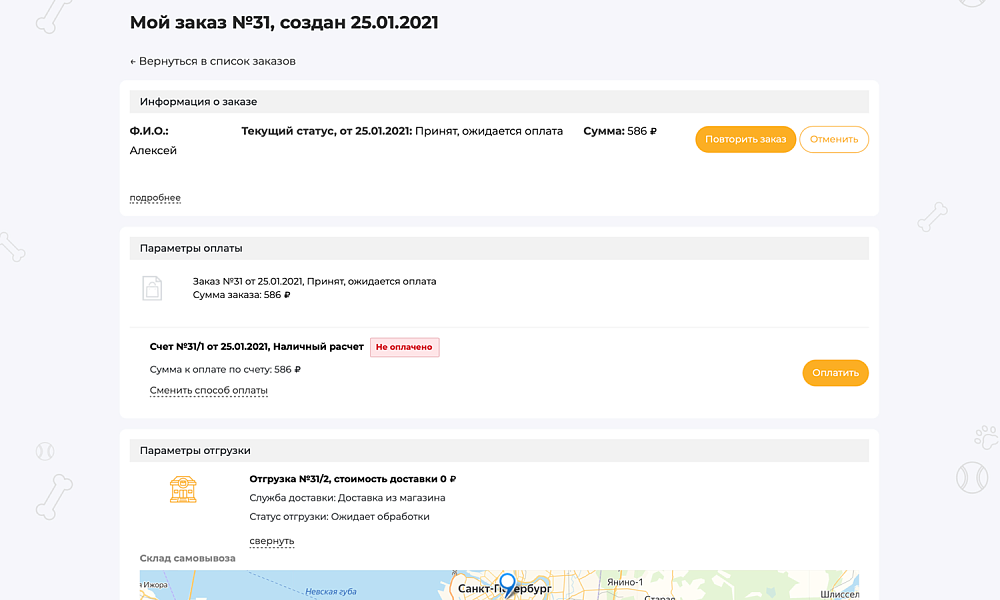This screenshot has height=600, width=1000.
Task: Click the 'Параметры оплаты' section header
Action: point(191,248)
